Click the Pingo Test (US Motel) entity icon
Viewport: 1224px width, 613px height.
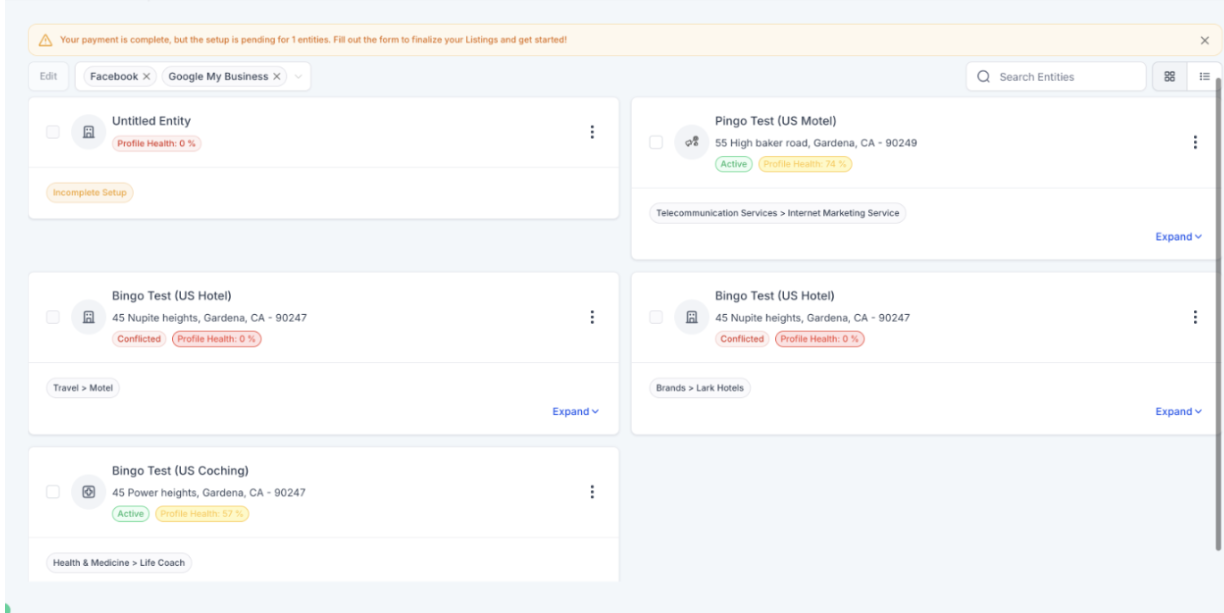689,142
